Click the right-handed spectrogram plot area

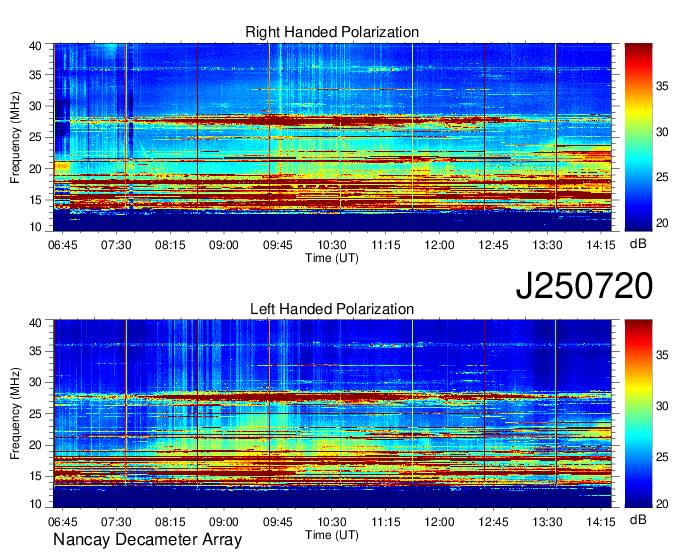[x=332, y=137]
